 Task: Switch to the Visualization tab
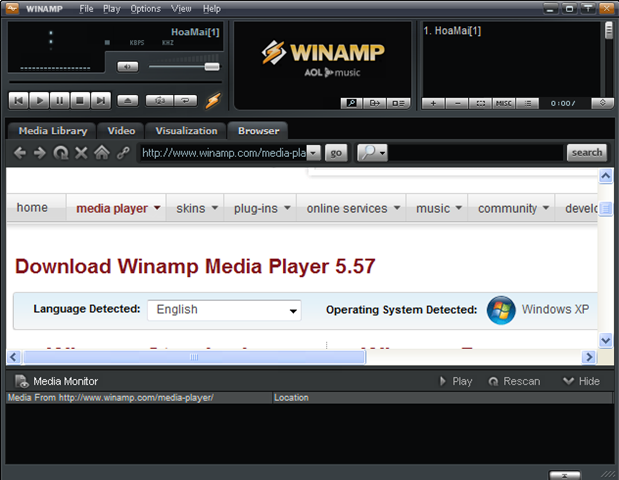click(186, 131)
